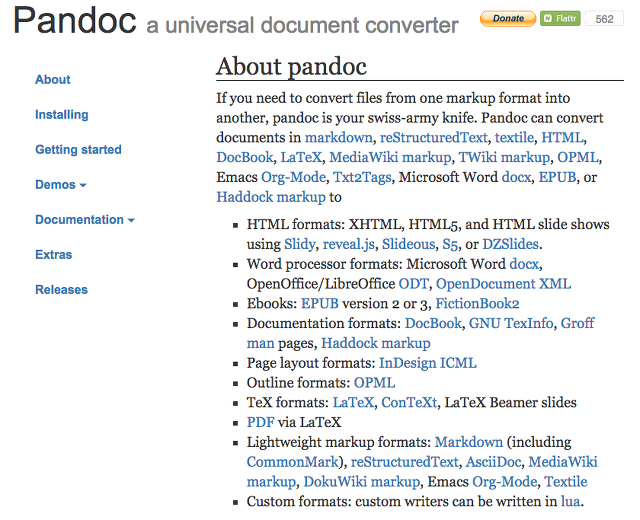Open the S5 slide show link

(450, 244)
